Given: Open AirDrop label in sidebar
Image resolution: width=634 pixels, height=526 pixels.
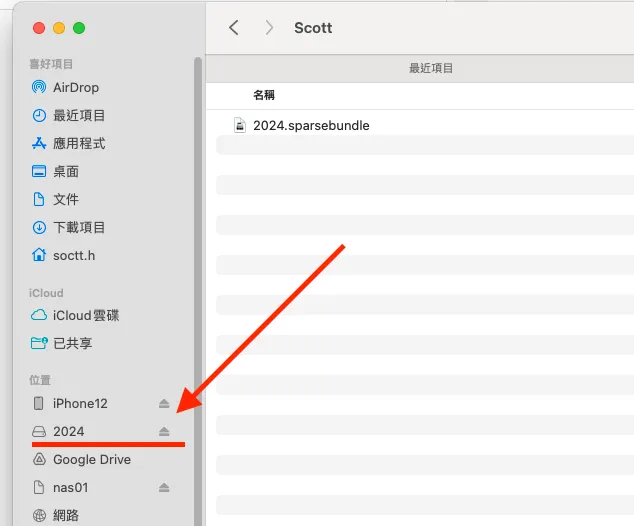Looking at the screenshot, I should [76, 87].
